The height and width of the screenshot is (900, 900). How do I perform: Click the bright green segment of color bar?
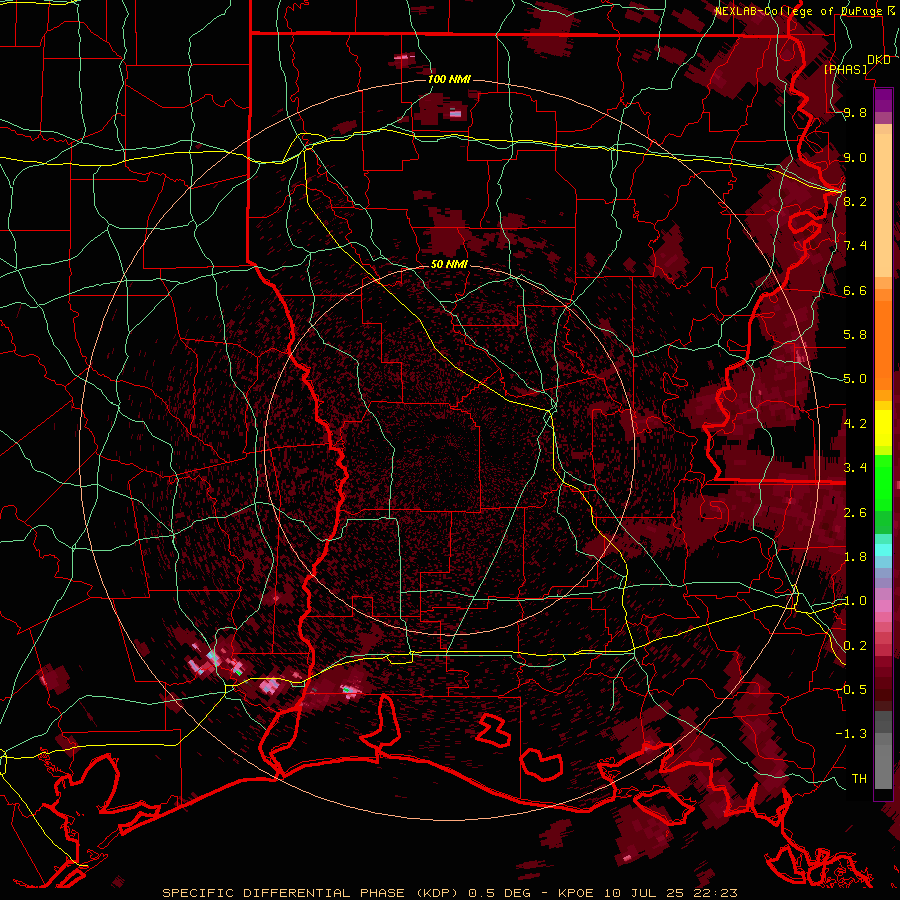click(x=883, y=481)
